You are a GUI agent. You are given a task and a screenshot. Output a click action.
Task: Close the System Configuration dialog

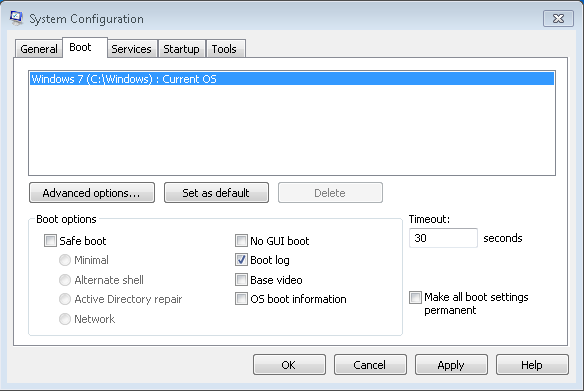click(558, 19)
